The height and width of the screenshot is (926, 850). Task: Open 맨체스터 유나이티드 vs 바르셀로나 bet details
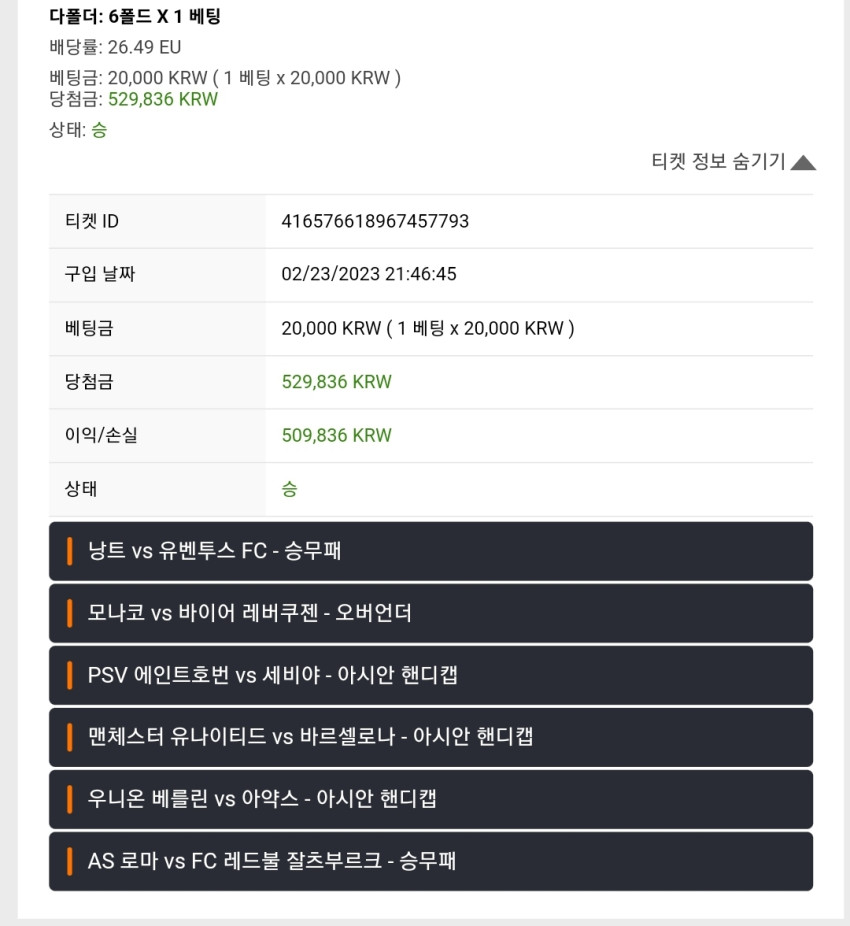431,737
